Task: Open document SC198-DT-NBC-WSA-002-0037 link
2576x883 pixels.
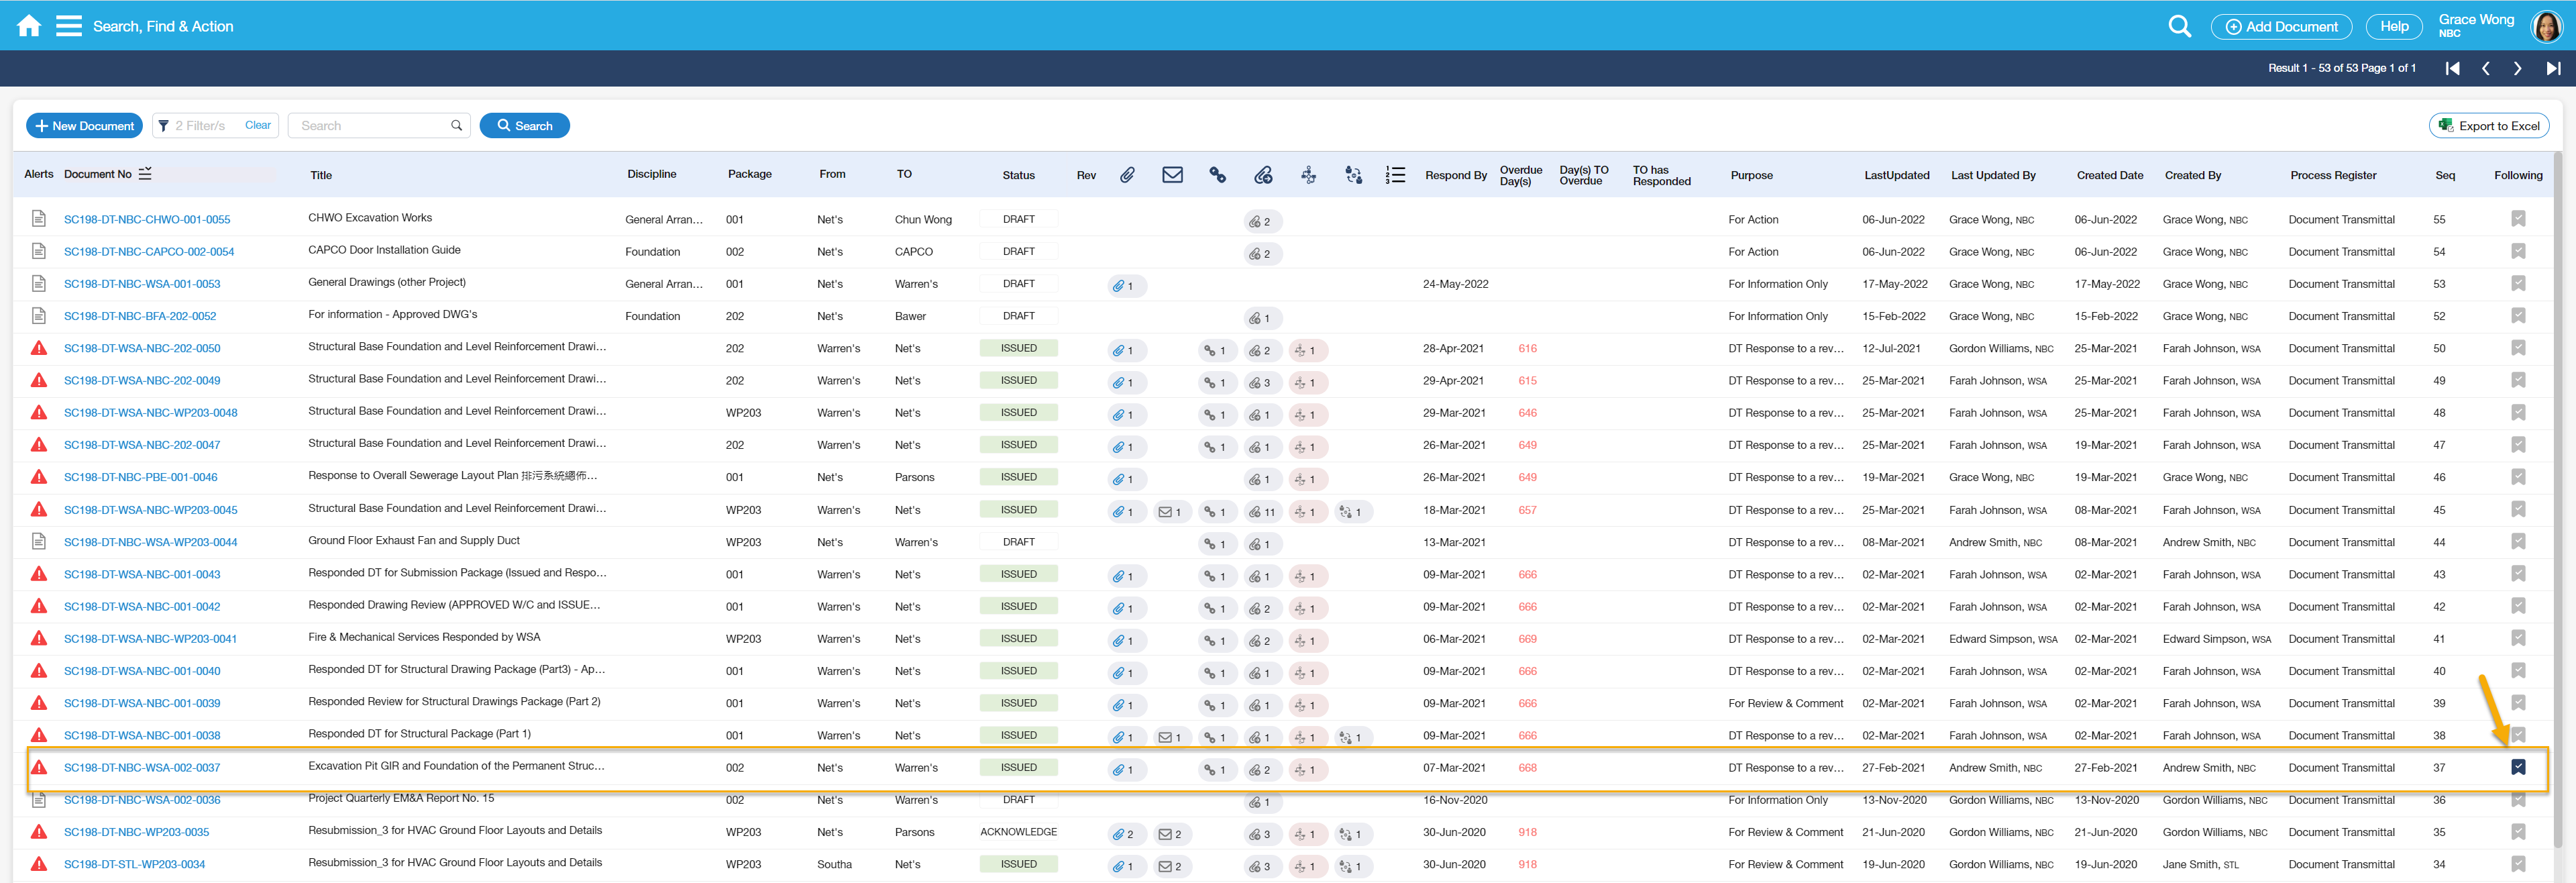Action: point(142,768)
